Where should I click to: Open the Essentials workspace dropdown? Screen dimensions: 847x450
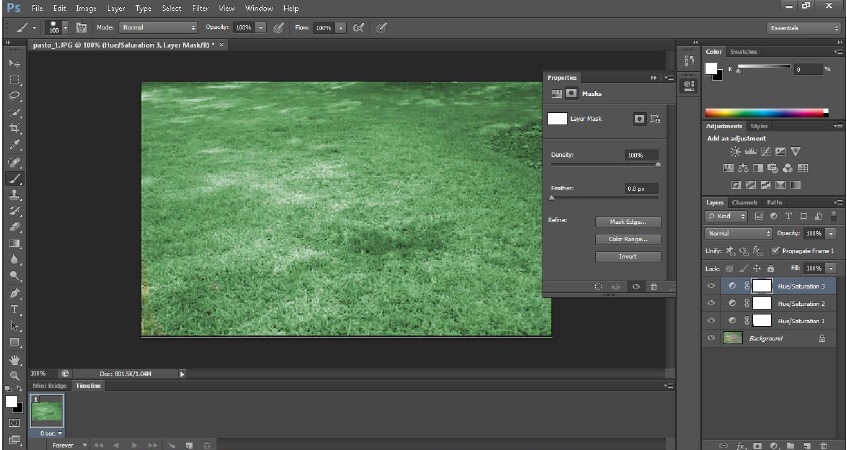(x=804, y=28)
